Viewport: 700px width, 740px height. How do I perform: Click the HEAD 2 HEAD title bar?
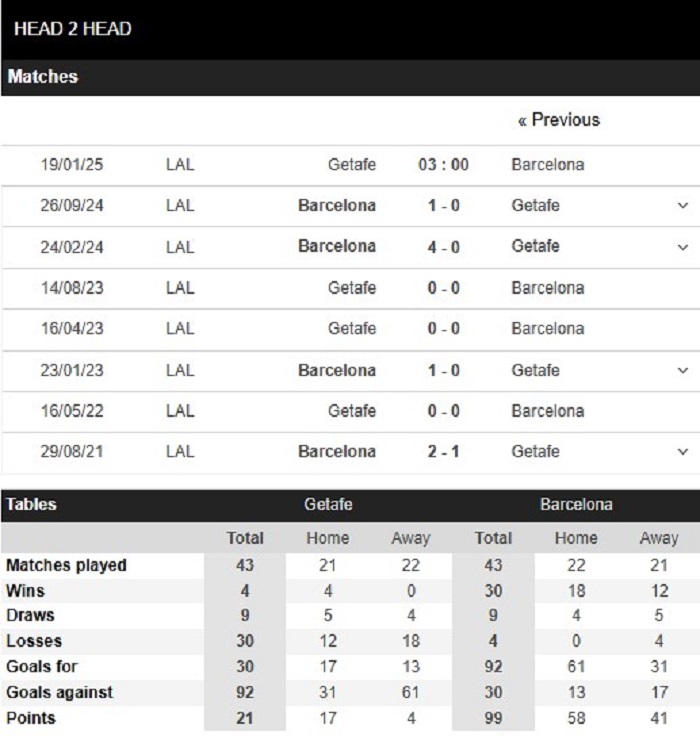tap(350, 29)
